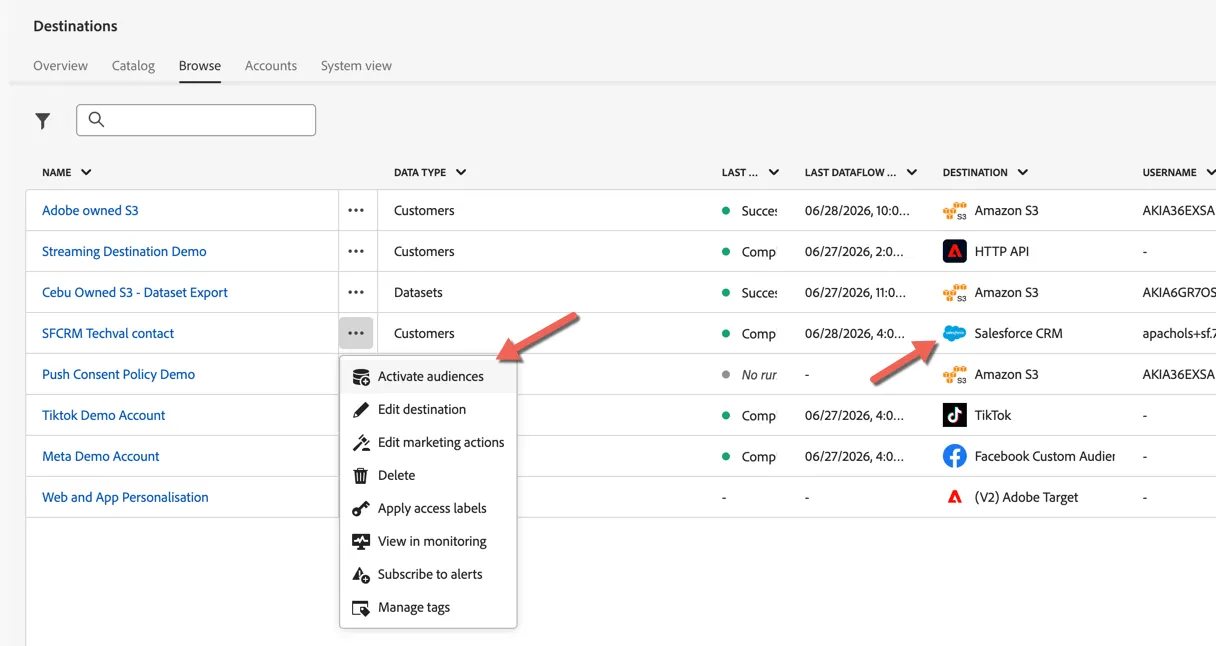Open the Adobe owned S3 destination link
1216x646 pixels.
click(x=90, y=211)
